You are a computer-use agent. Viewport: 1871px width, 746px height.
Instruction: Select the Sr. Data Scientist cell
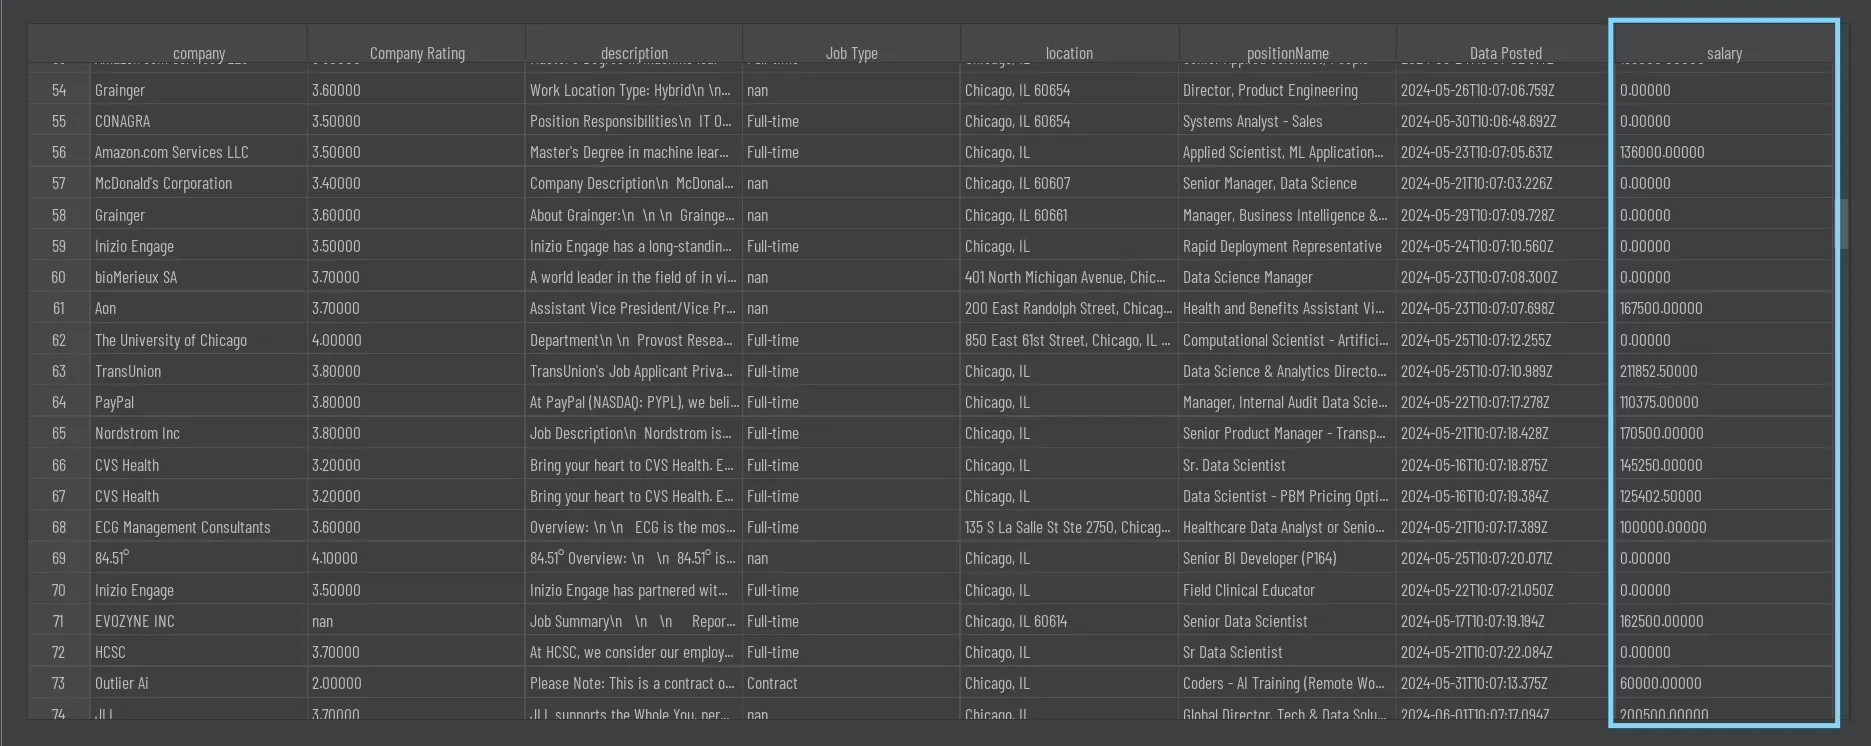(x=1287, y=465)
